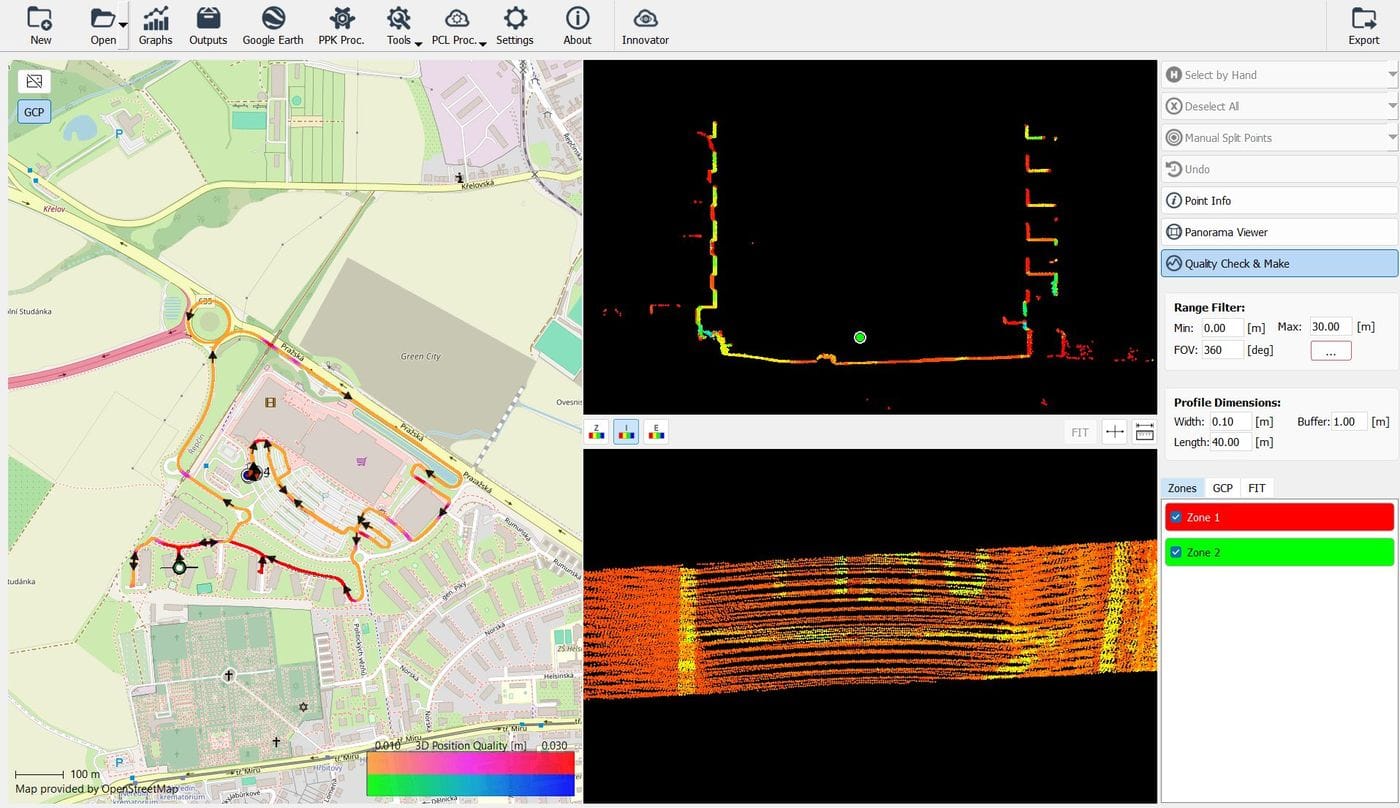Select the Z color mode icon
The width and height of the screenshot is (1400, 808).
(597, 432)
